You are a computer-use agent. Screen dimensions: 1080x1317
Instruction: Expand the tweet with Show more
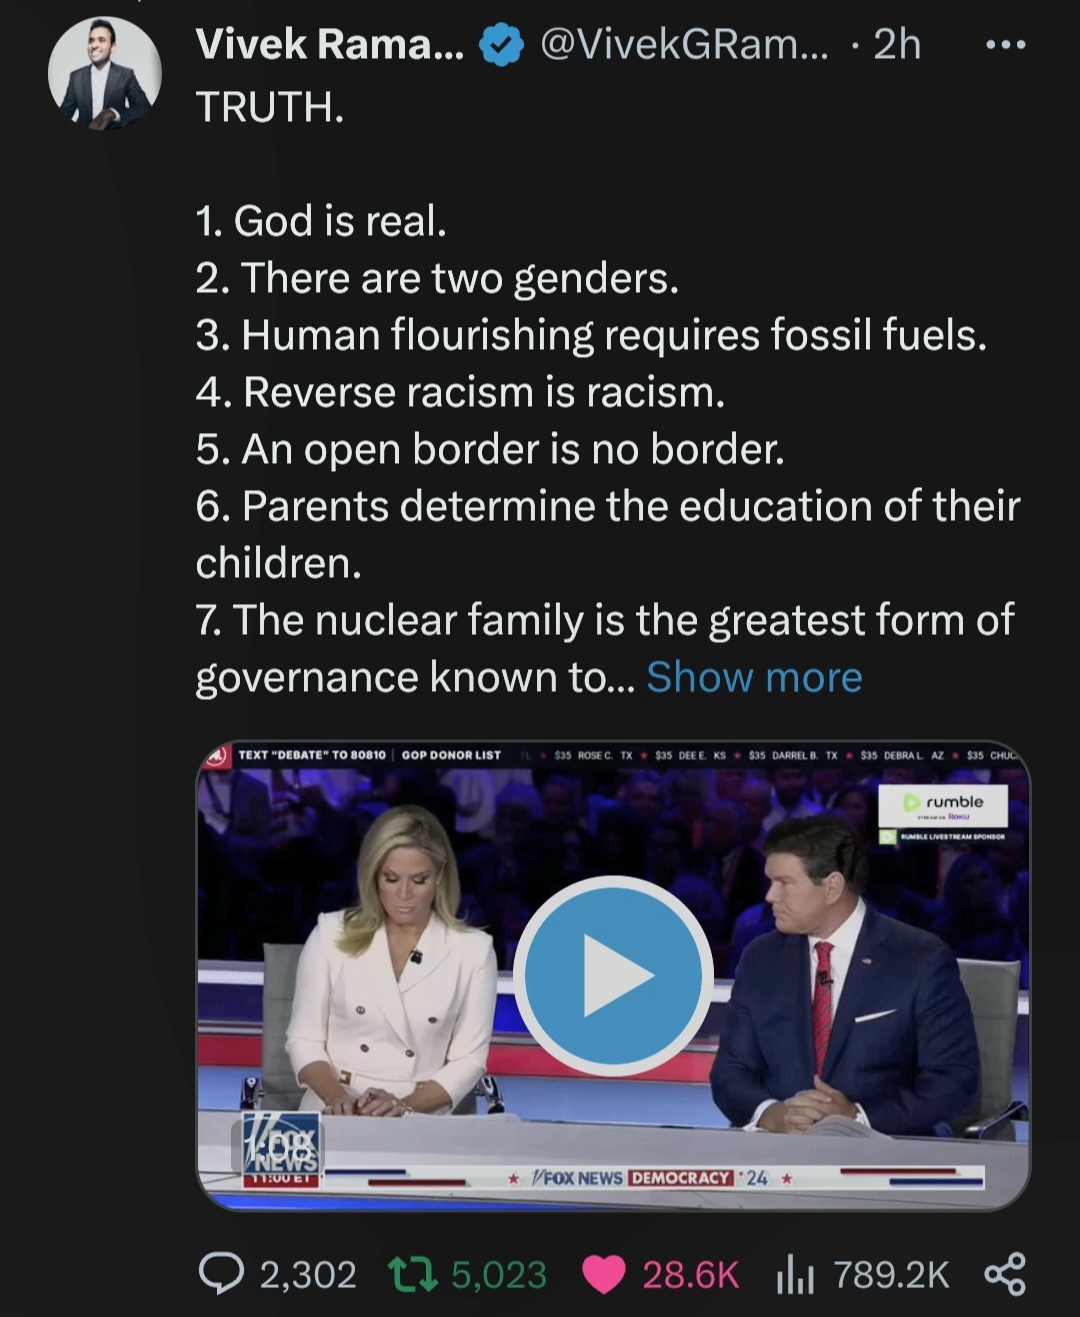click(754, 677)
